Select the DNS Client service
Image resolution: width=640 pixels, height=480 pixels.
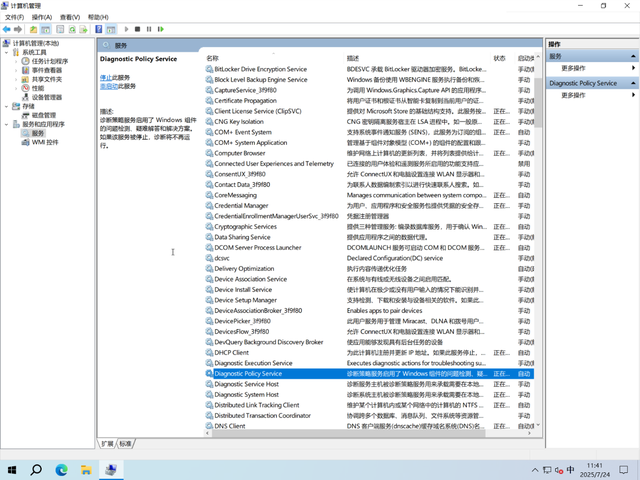coord(369,426)
